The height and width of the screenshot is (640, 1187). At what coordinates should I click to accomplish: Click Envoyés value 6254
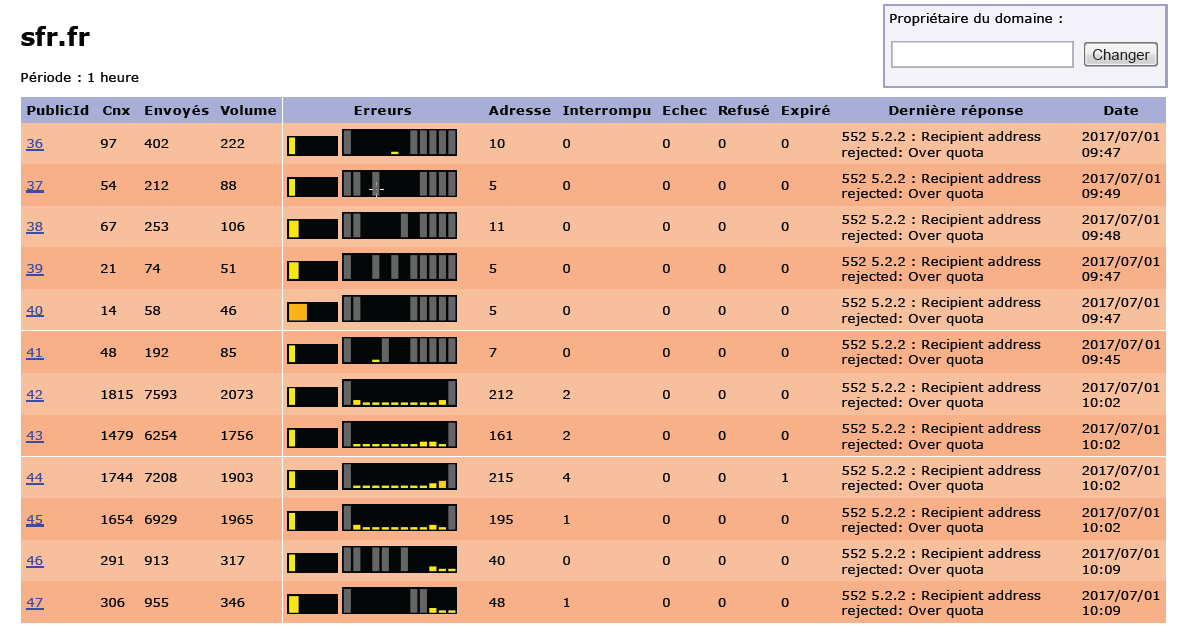160,436
